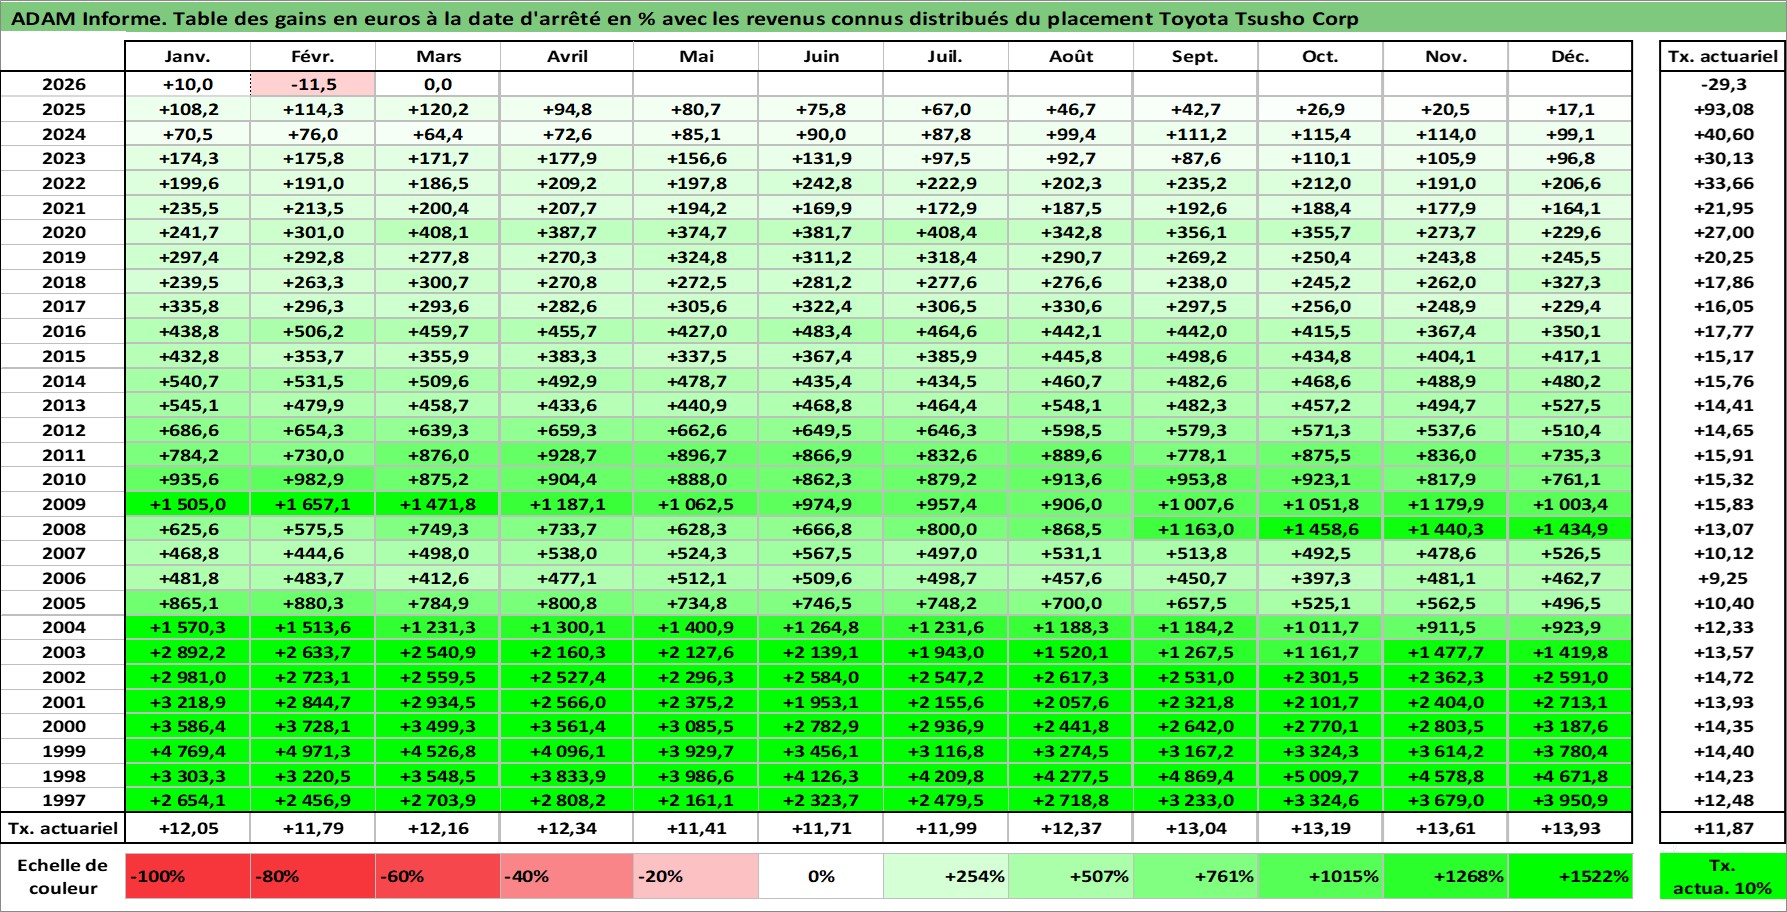Click the +982,9 cell in 2010
Image resolution: width=1787 pixels, height=912 pixels.
coord(313,479)
